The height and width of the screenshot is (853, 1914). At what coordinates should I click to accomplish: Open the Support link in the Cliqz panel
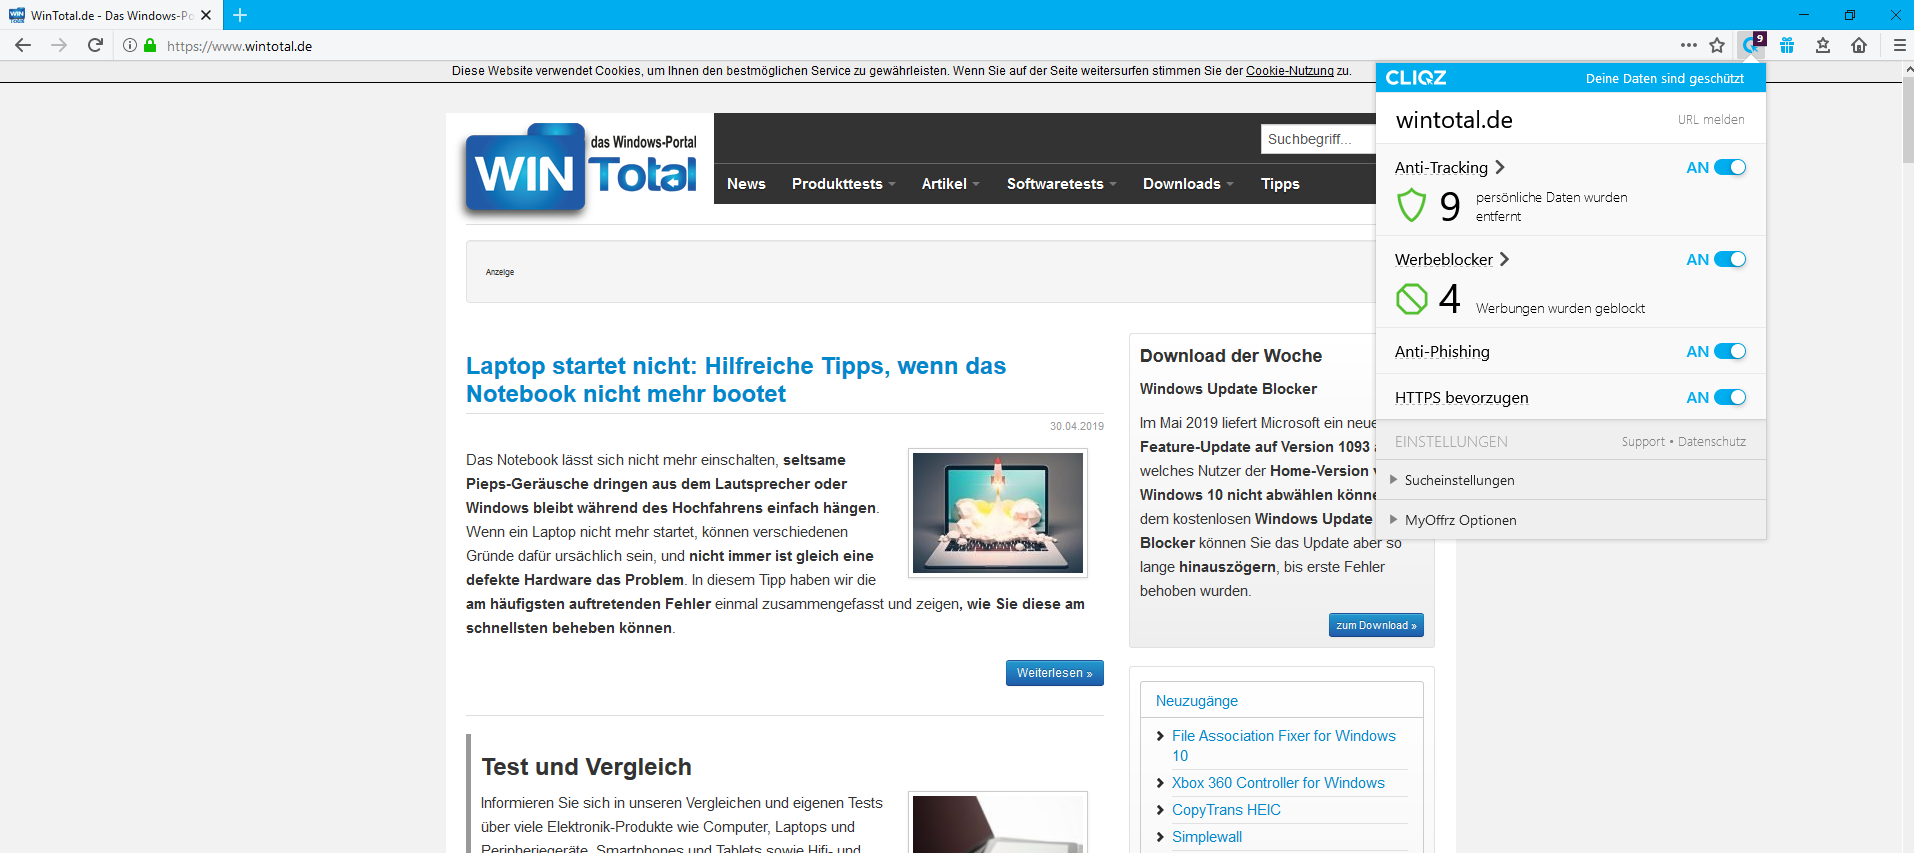click(x=1643, y=441)
